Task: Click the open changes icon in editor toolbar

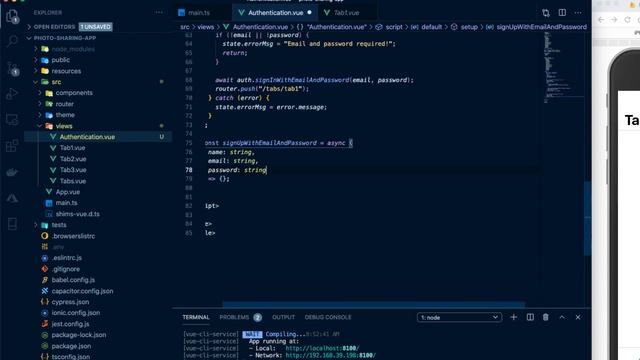Action: click(x=546, y=13)
